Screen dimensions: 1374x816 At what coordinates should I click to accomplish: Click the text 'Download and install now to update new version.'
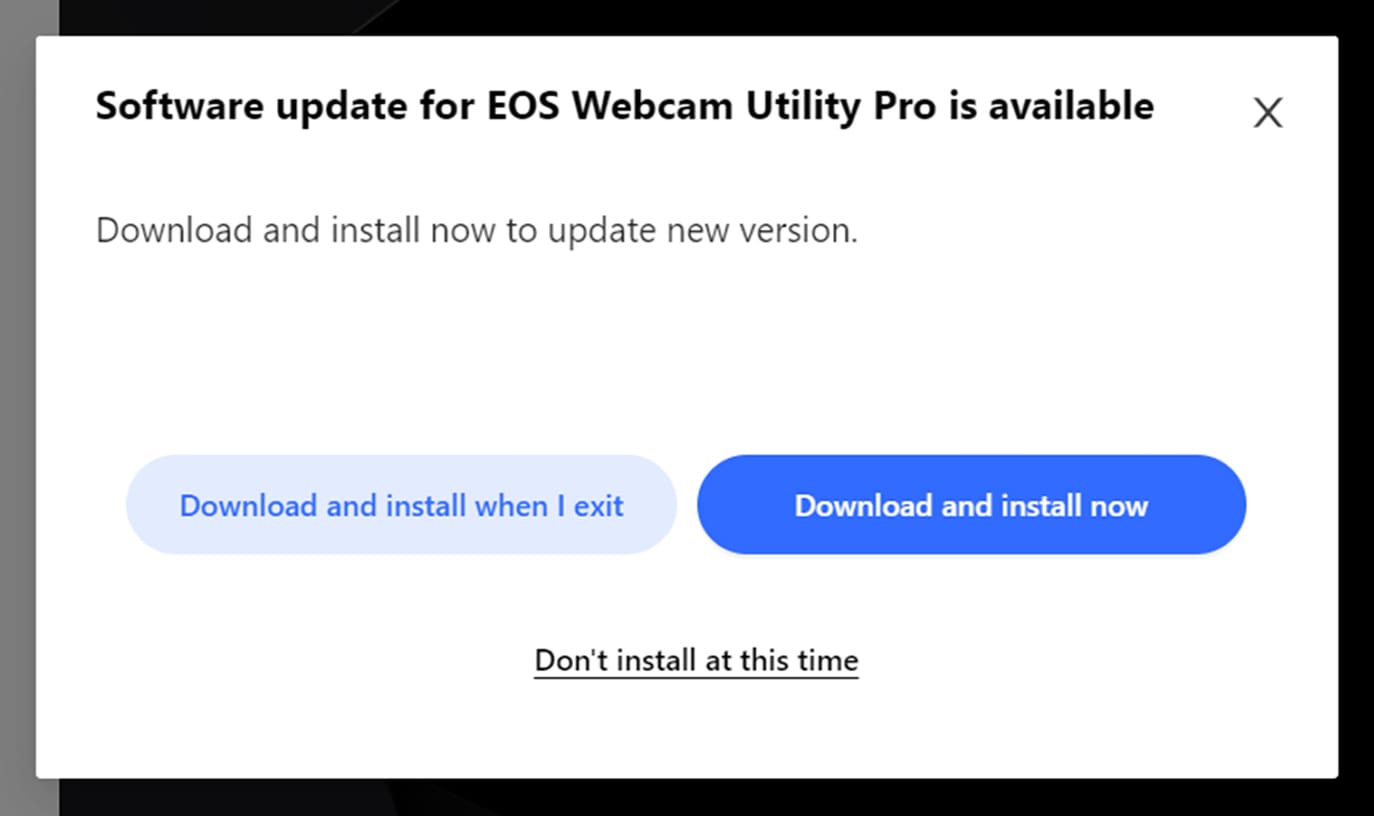(x=477, y=230)
